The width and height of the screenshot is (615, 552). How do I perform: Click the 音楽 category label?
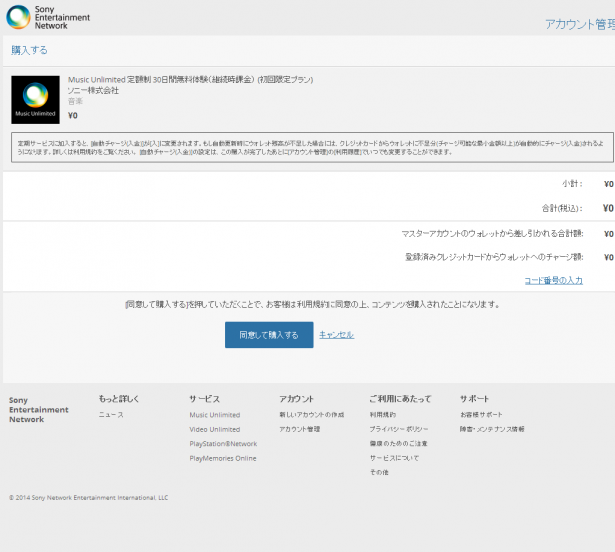click(75, 101)
